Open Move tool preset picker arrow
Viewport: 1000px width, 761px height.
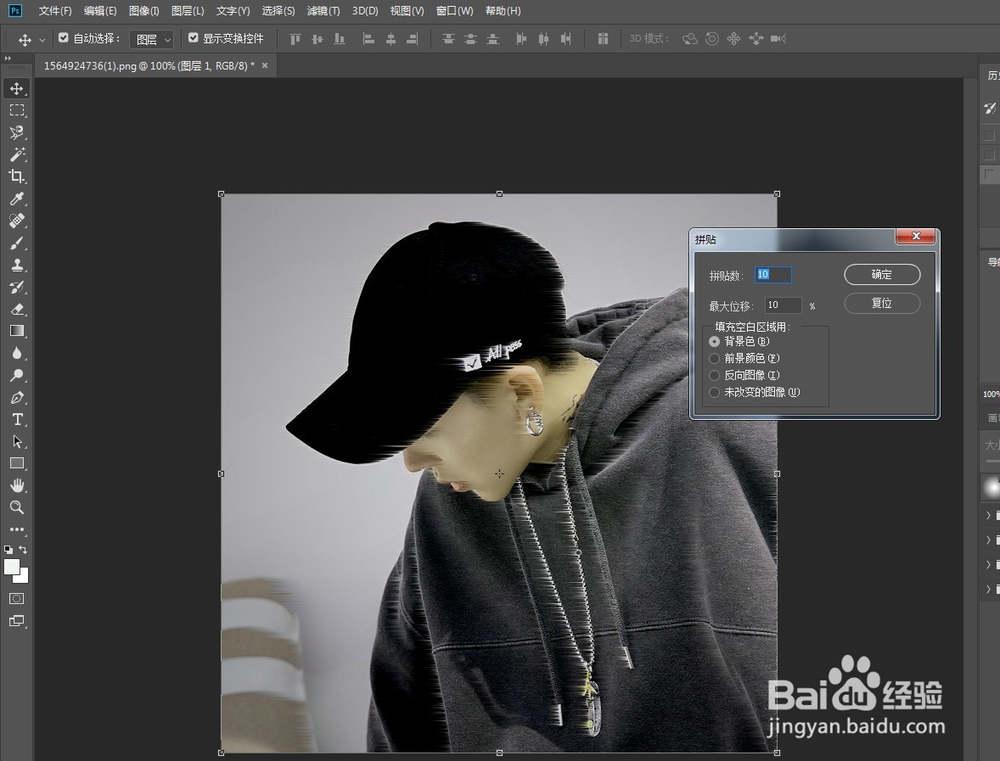coord(42,40)
